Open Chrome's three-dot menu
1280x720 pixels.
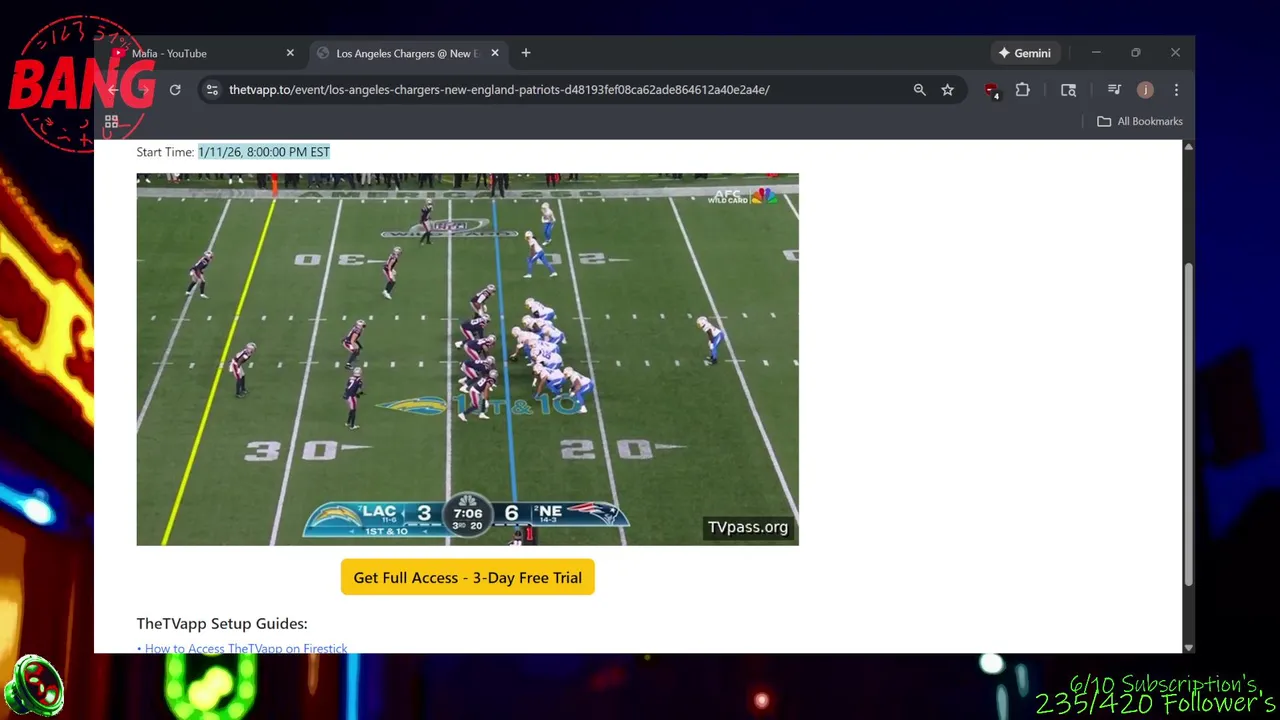click(1176, 90)
